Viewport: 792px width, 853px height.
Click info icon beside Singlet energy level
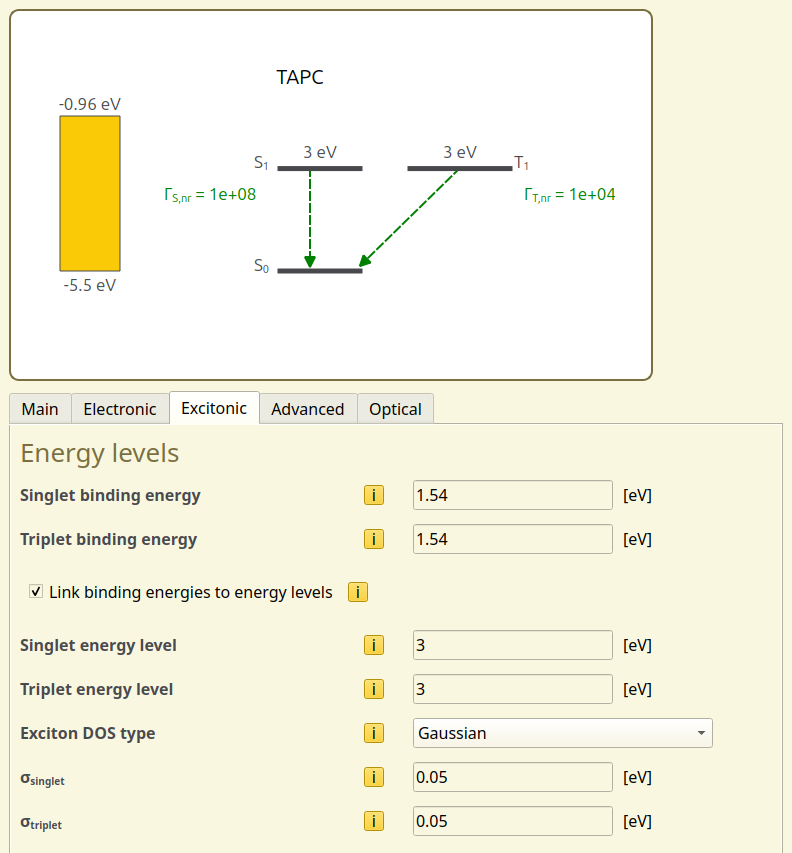(373, 646)
